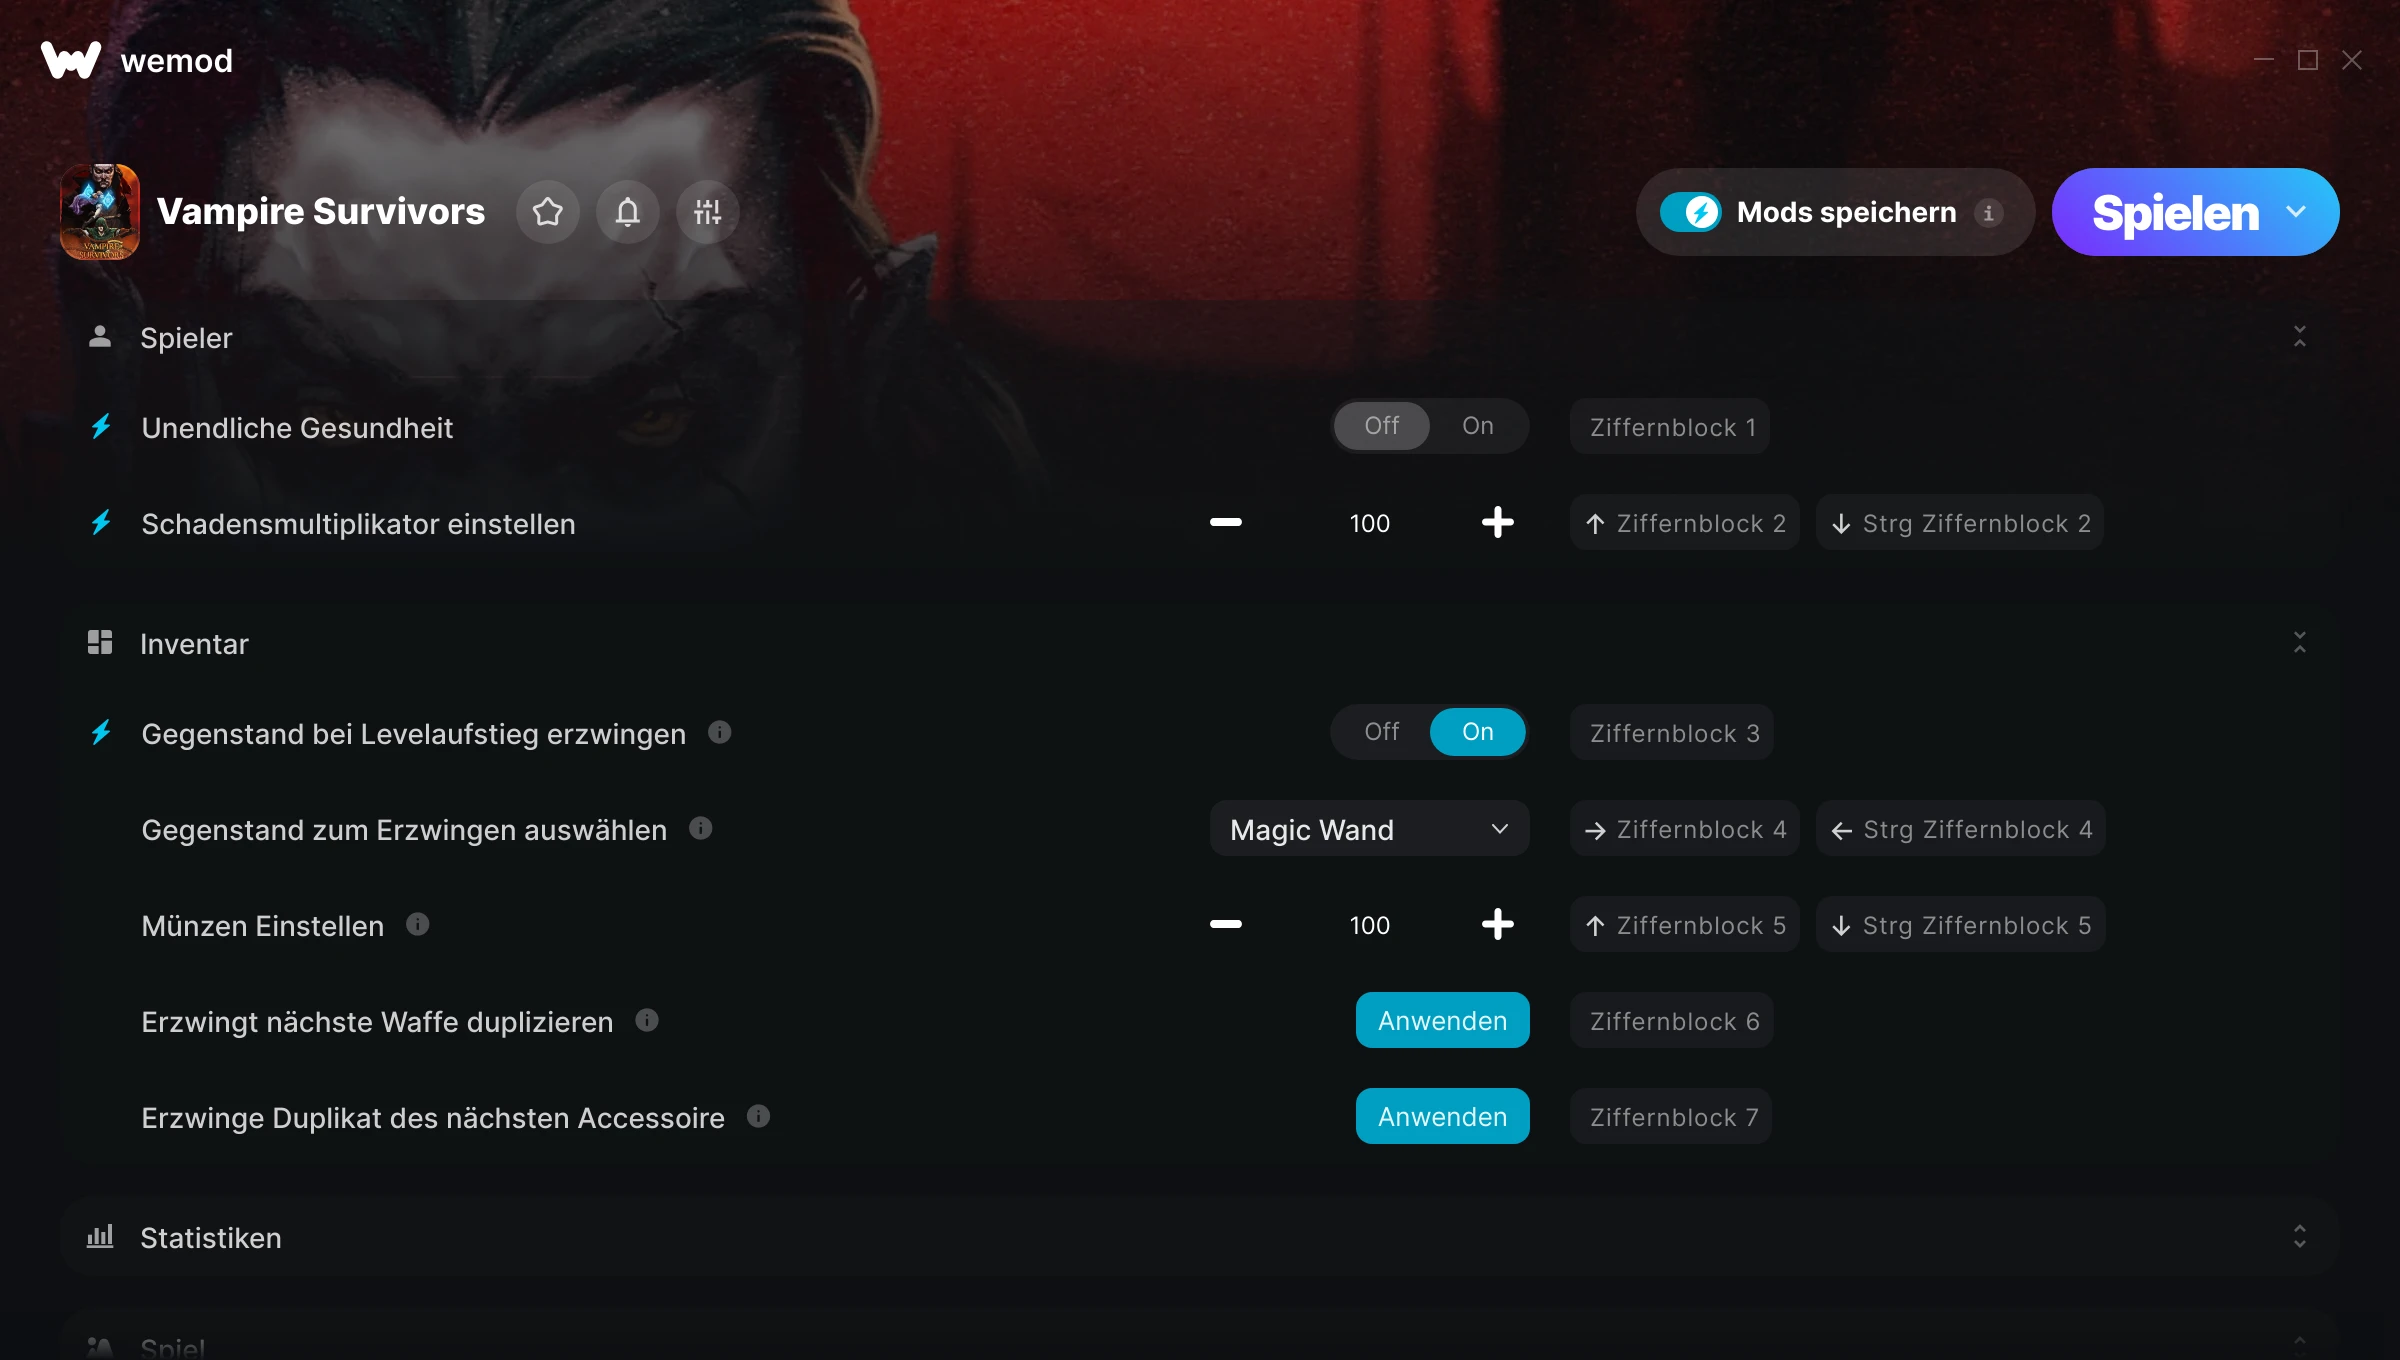Viewport: 2400px width, 1360px height.
Task: Click the WeMod logo icon
Action: 71,60
